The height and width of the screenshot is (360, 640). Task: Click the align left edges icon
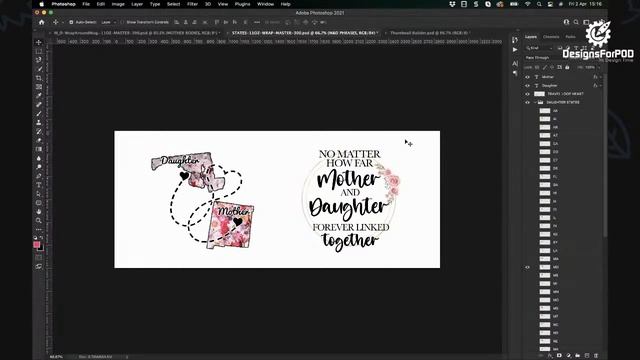coord(177,22)
